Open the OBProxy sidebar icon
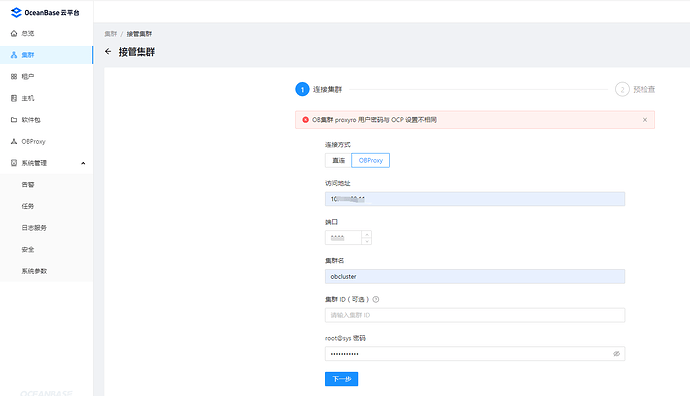Screen dimensions: 690x396 click(x=14, y=141)
